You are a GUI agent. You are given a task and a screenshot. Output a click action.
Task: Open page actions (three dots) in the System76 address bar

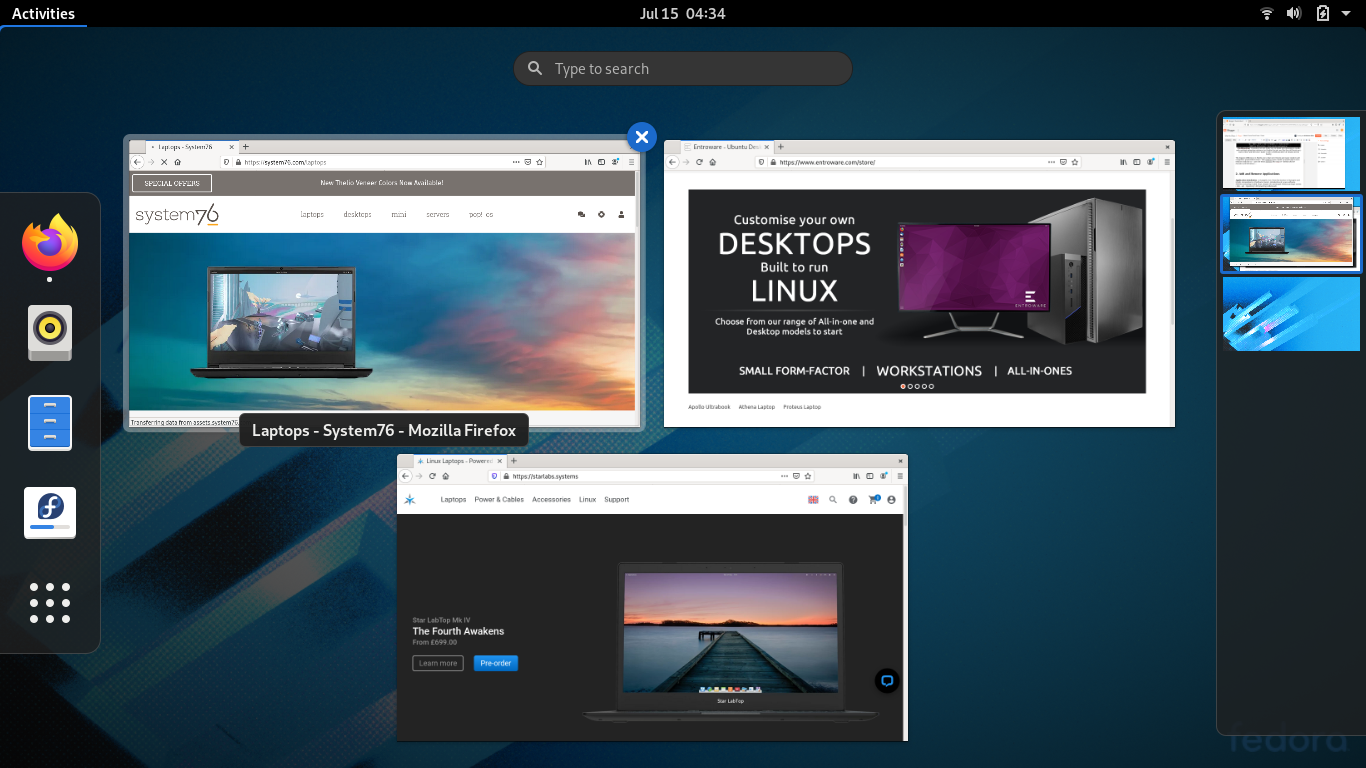pyautogui.click(x=516, y=162)
